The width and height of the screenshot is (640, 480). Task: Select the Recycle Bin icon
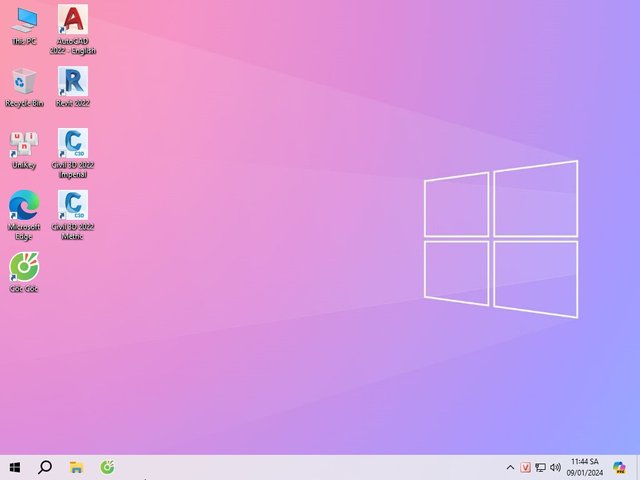[24, 87]
